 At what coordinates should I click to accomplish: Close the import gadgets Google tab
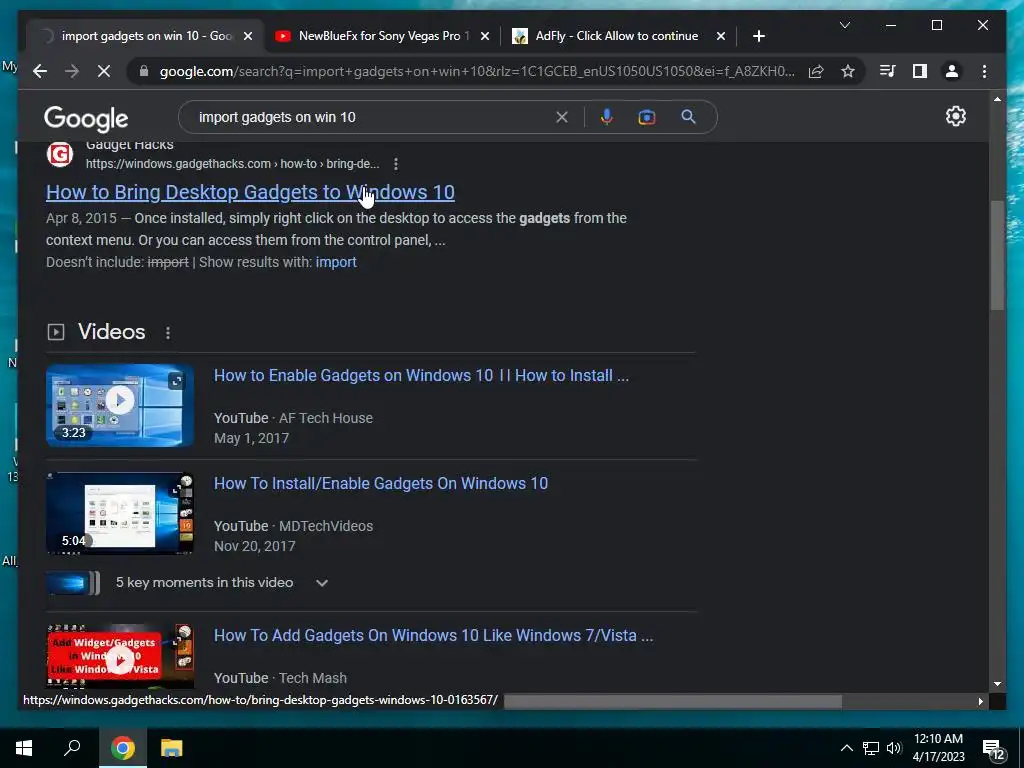click(x=248, y=36)
